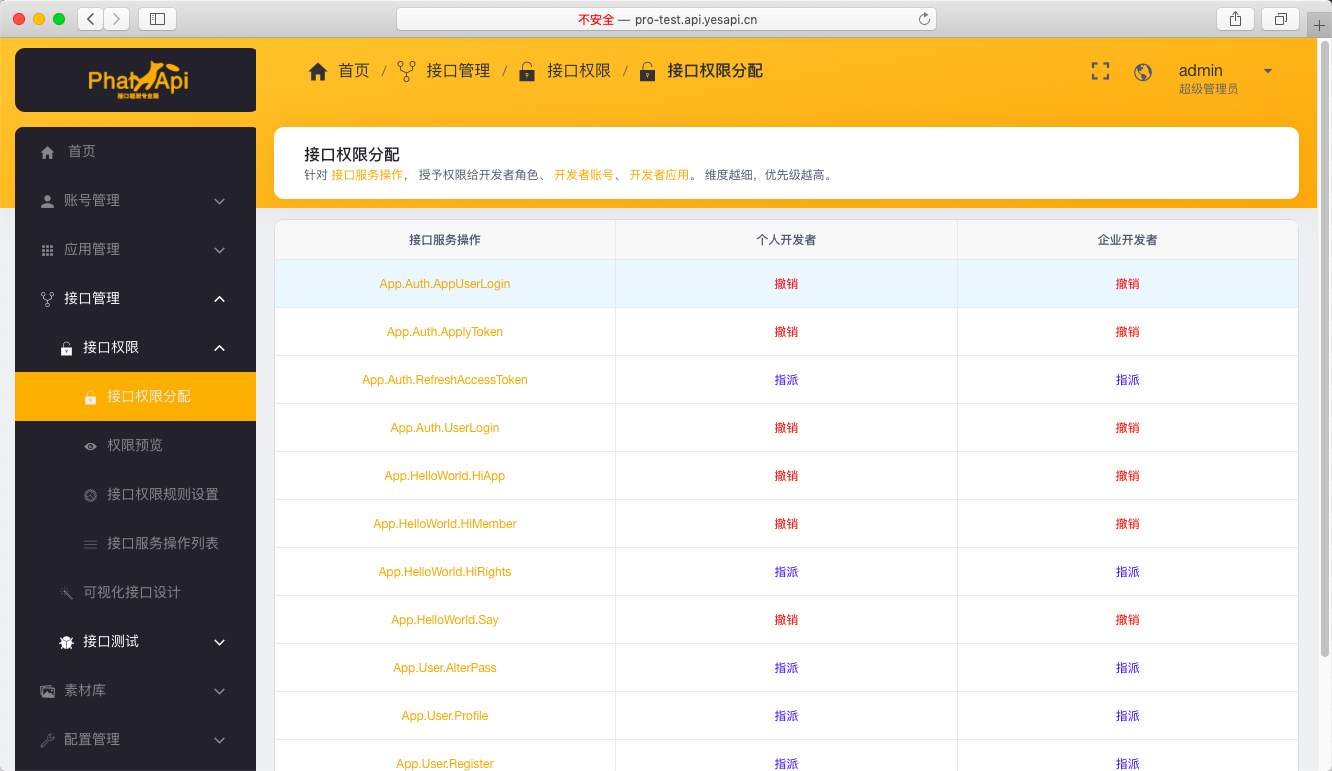
Task: Click the page's vertical scrollbar
Action: 1325,350
